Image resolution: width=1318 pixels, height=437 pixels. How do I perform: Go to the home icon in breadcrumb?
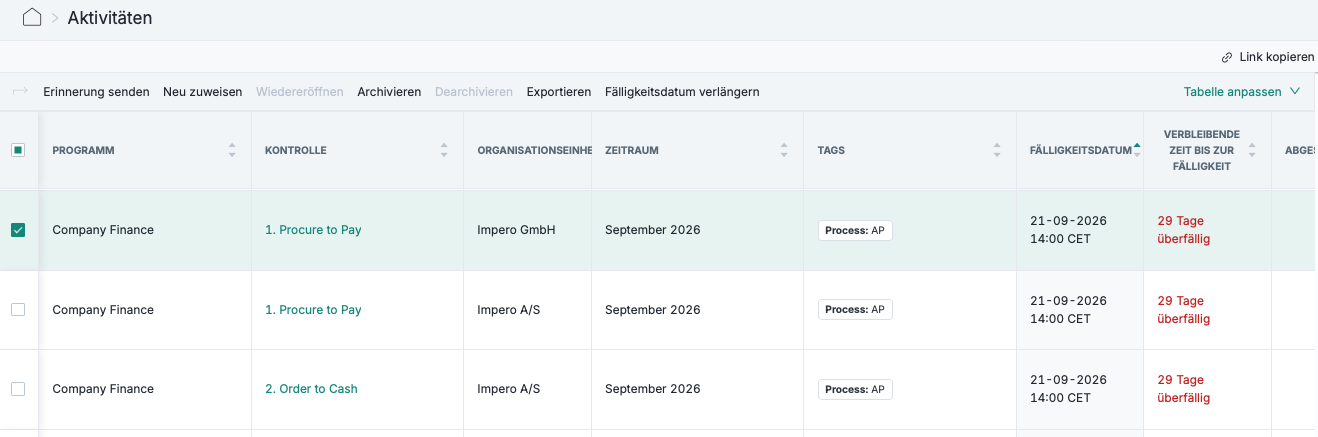(32, 17)
